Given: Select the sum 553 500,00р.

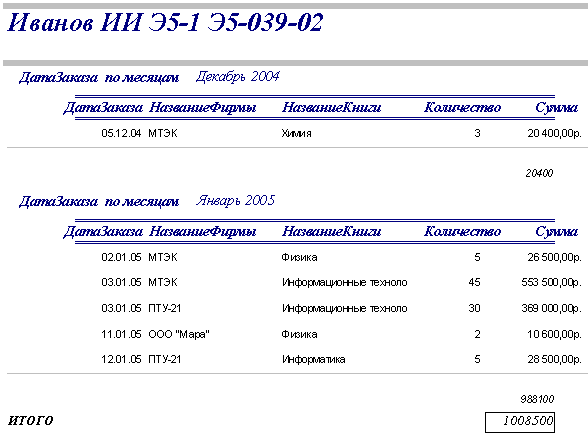Looking at the screenshot, I should point(551,282).
